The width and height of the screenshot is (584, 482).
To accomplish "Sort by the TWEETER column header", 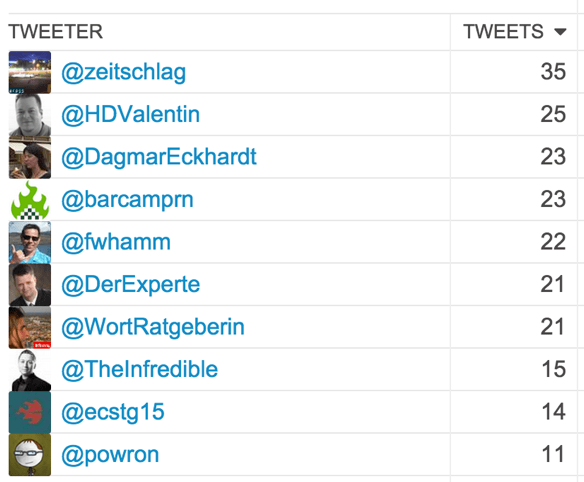I will tap(55, 31).
